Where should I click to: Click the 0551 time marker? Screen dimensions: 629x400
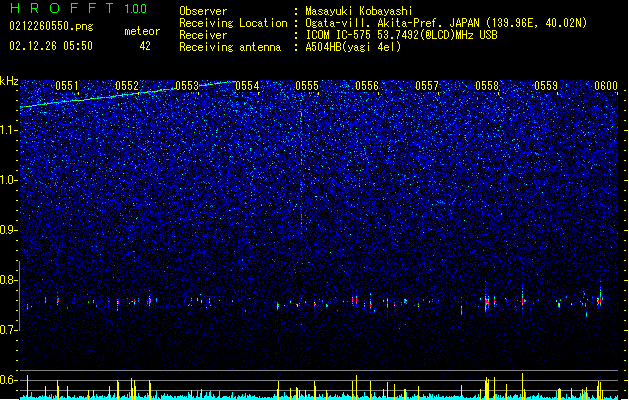tap(67, 85)
